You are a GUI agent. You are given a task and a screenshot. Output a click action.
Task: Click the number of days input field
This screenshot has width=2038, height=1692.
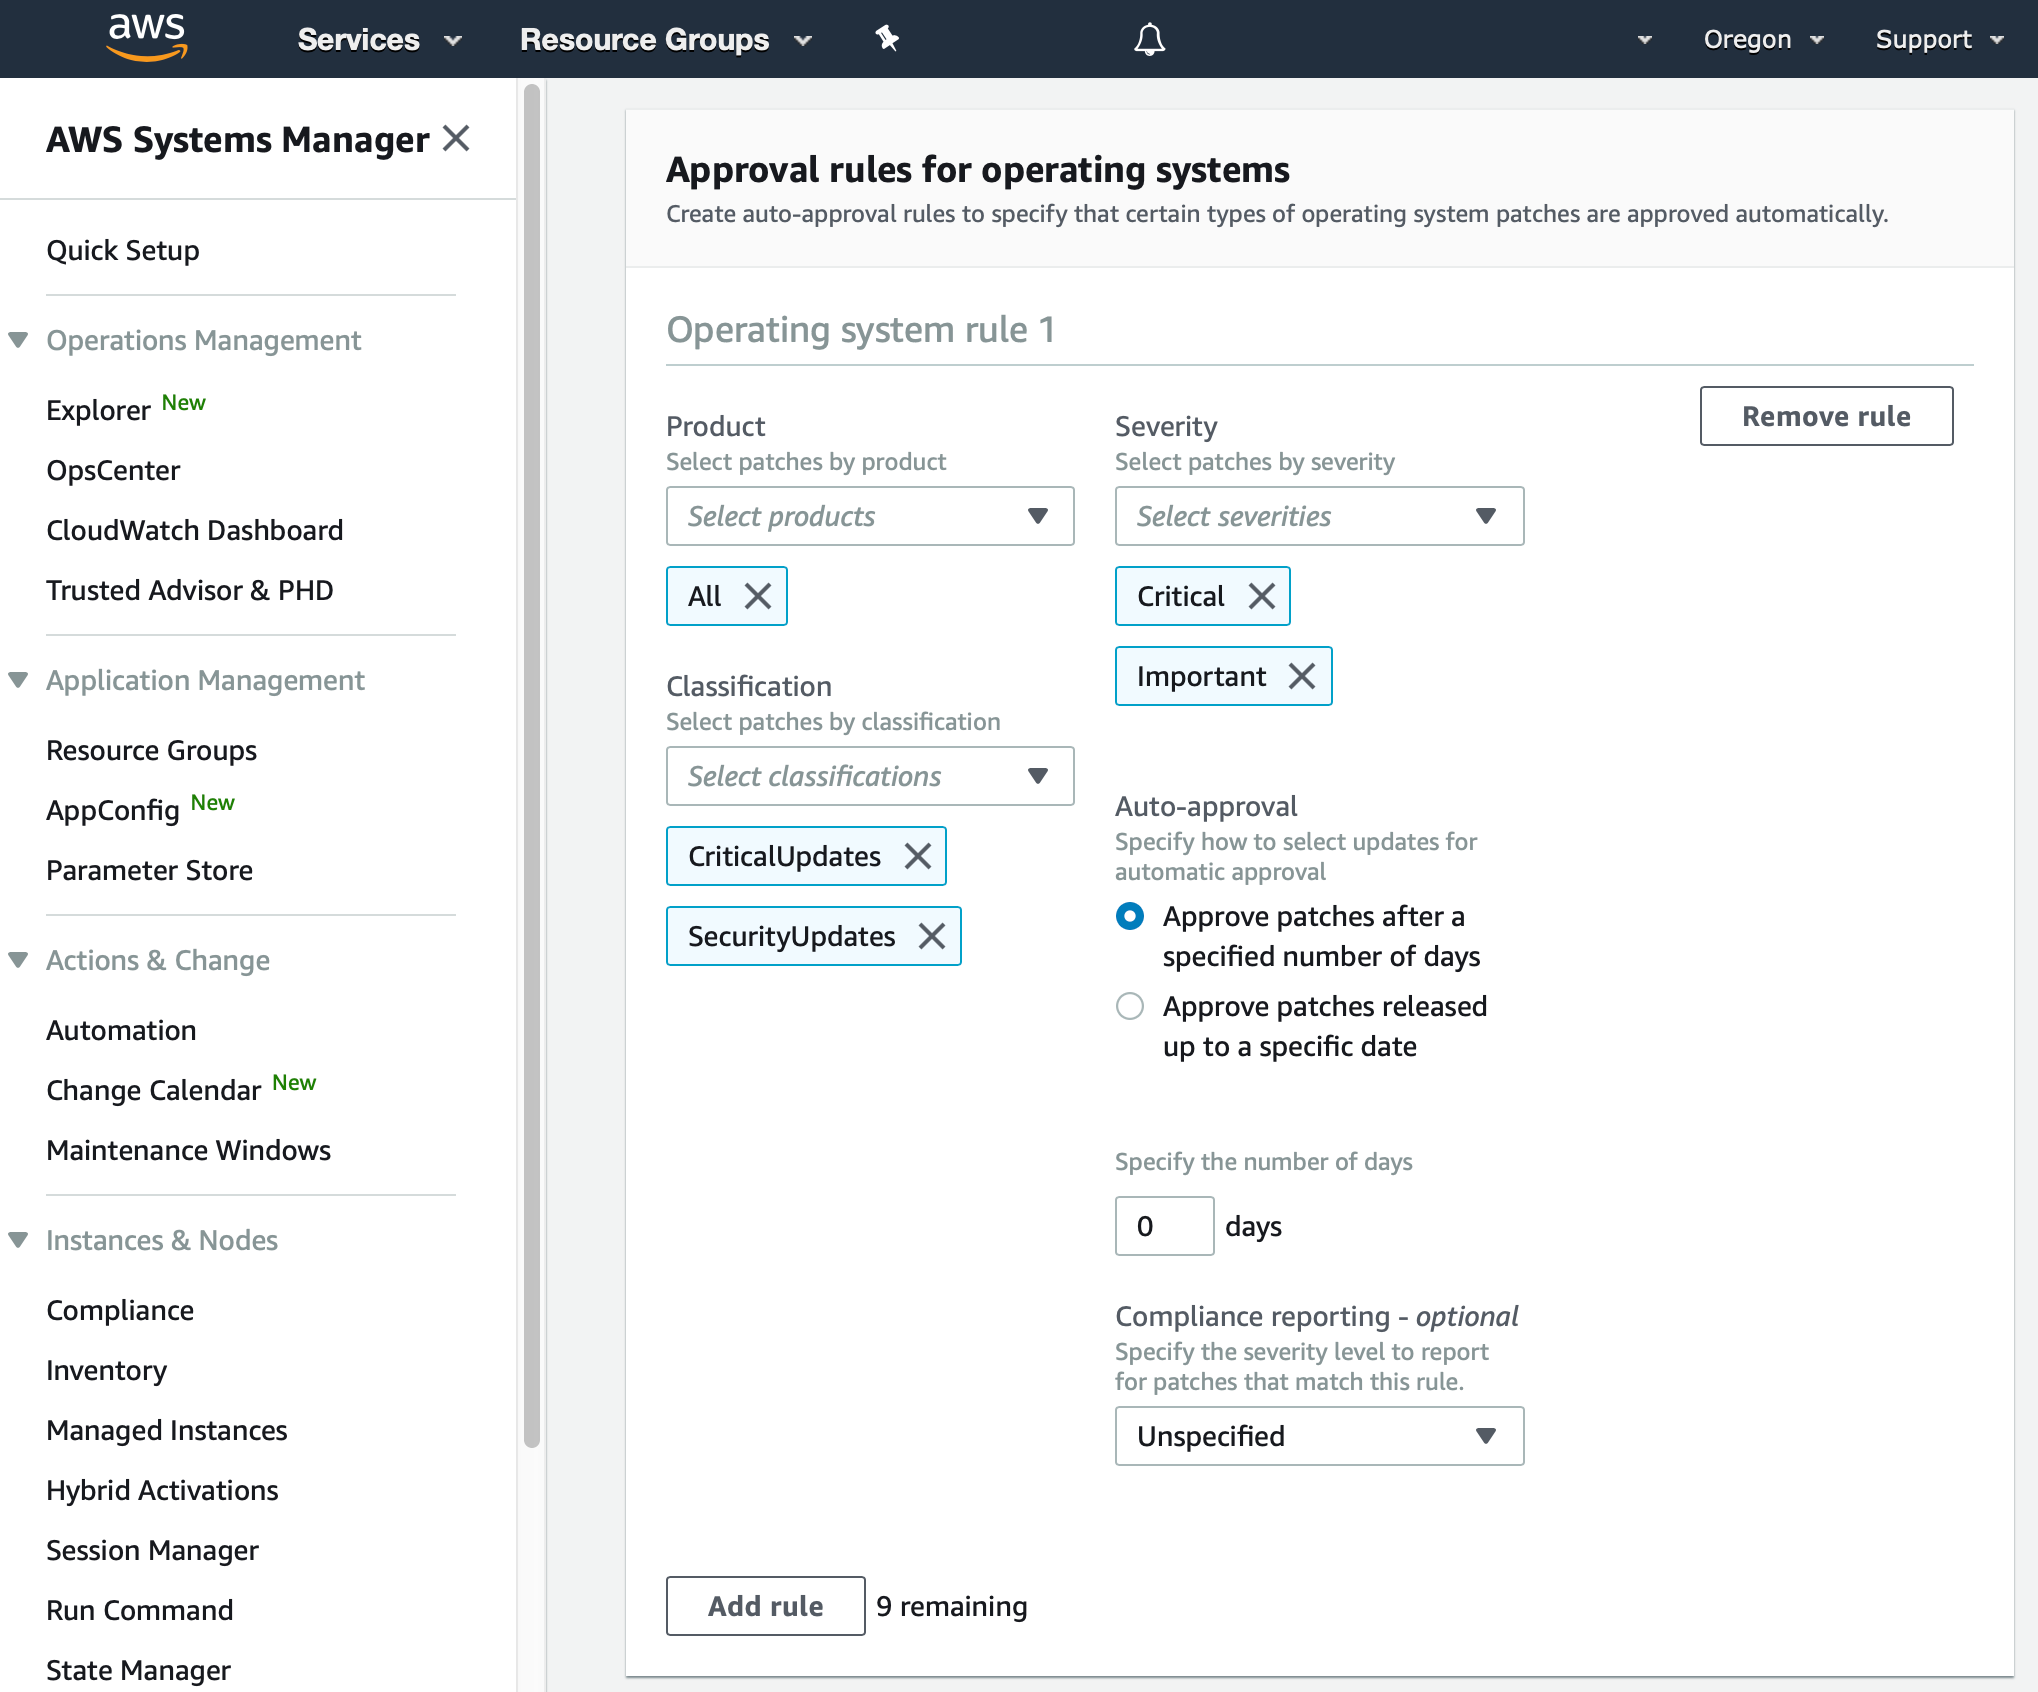coord(1163,1225)
